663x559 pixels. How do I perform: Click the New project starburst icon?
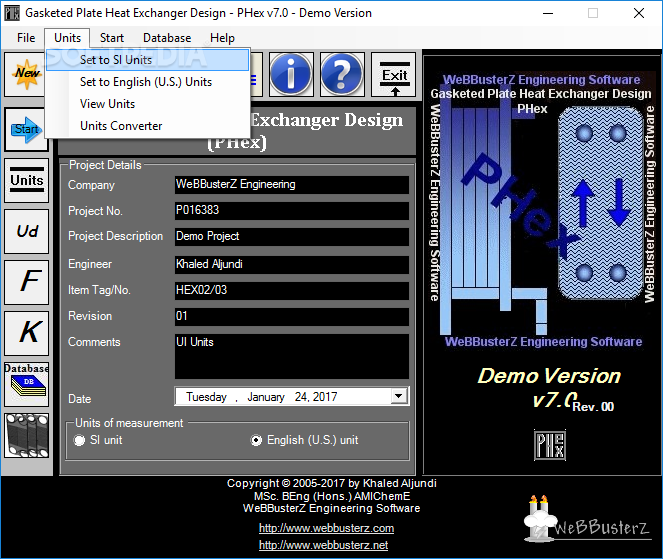pos(25,74)
